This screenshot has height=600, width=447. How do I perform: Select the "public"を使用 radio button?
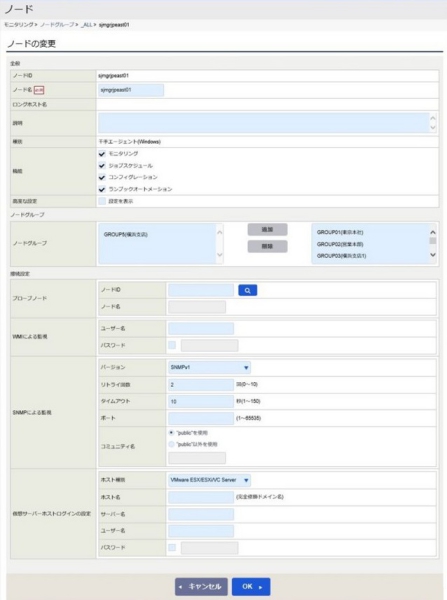click(171, 433)
